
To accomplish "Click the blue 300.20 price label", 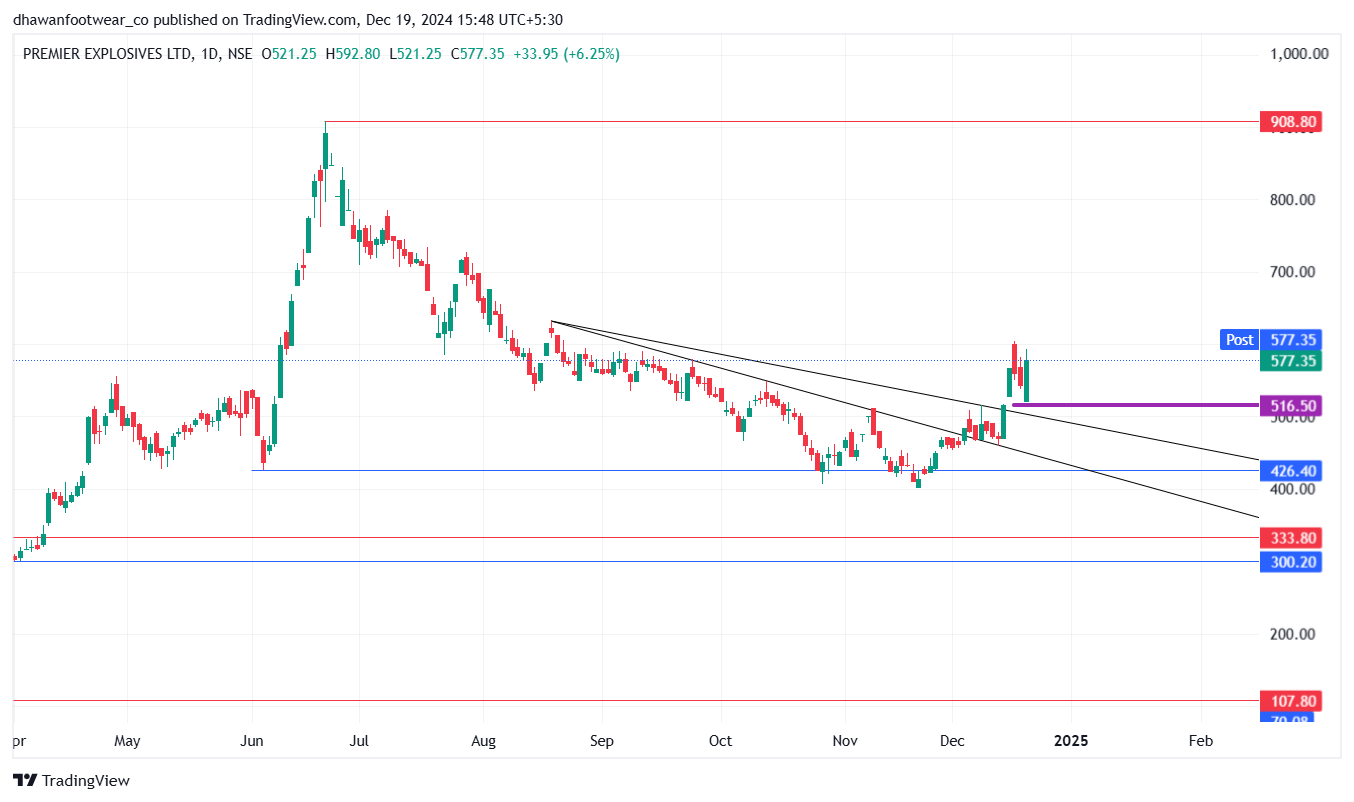I will [1290, 562].
